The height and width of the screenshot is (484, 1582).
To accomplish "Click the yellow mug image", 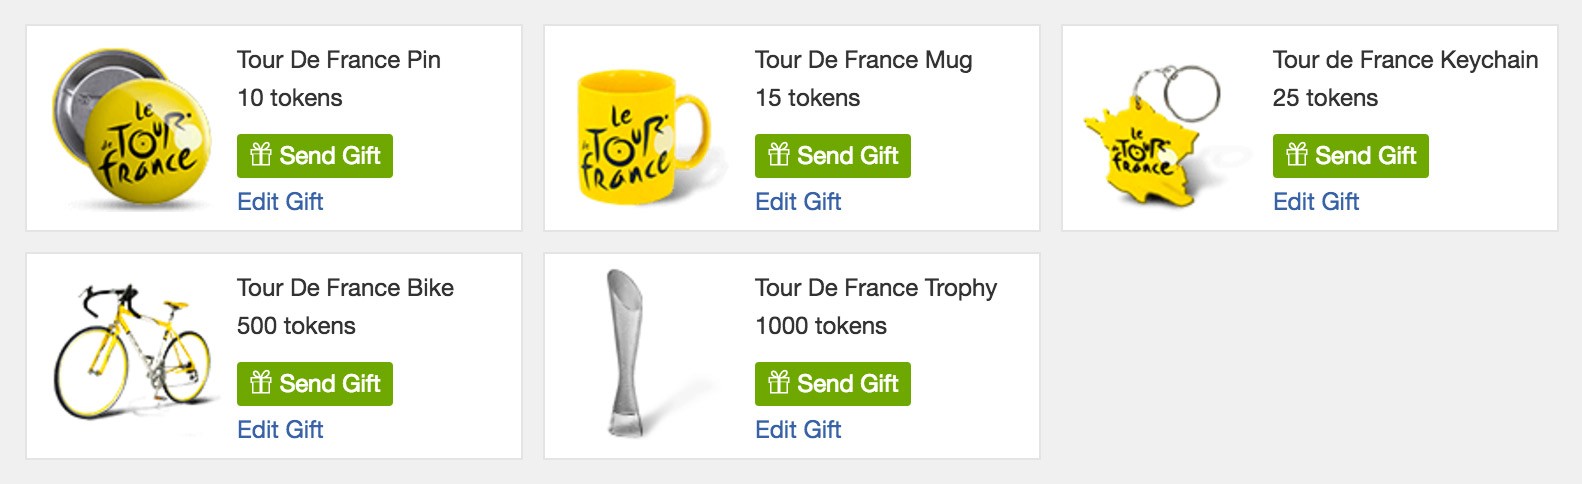I will [x=642, y=136].
